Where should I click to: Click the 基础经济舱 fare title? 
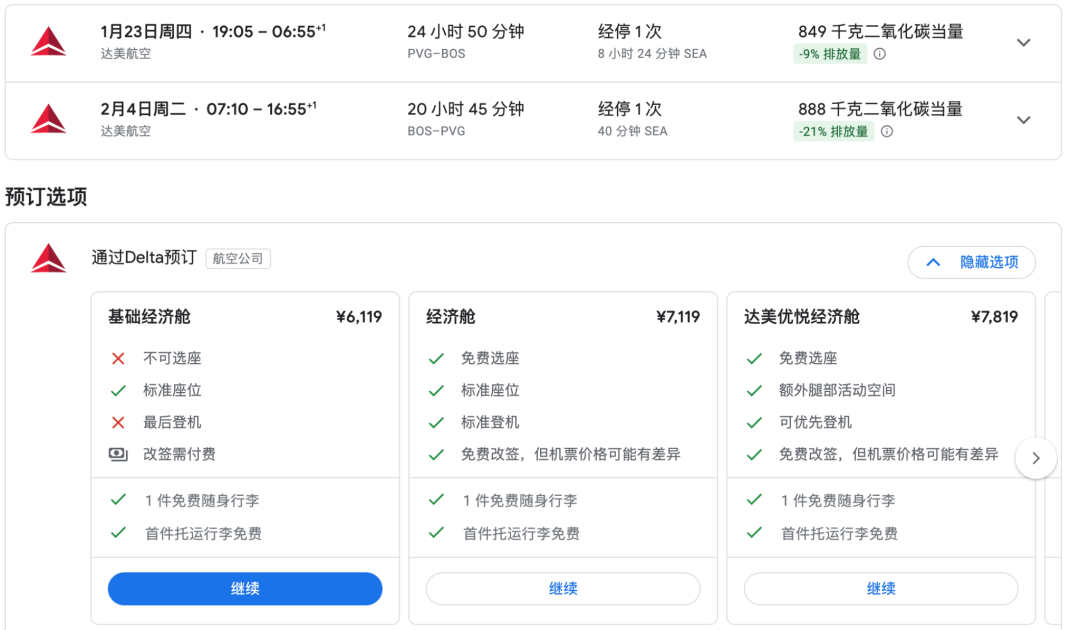149,317
